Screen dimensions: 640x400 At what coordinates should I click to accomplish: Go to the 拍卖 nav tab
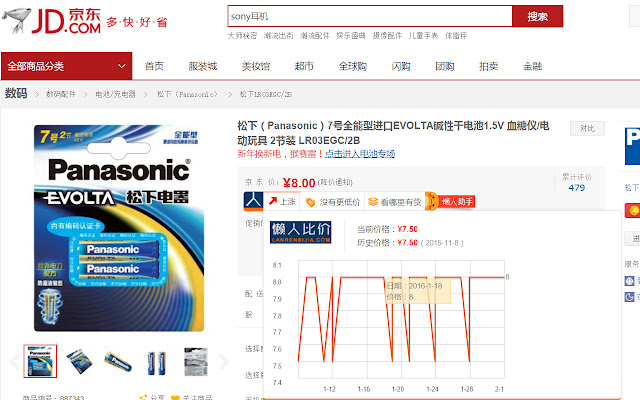tap(489, 66)
